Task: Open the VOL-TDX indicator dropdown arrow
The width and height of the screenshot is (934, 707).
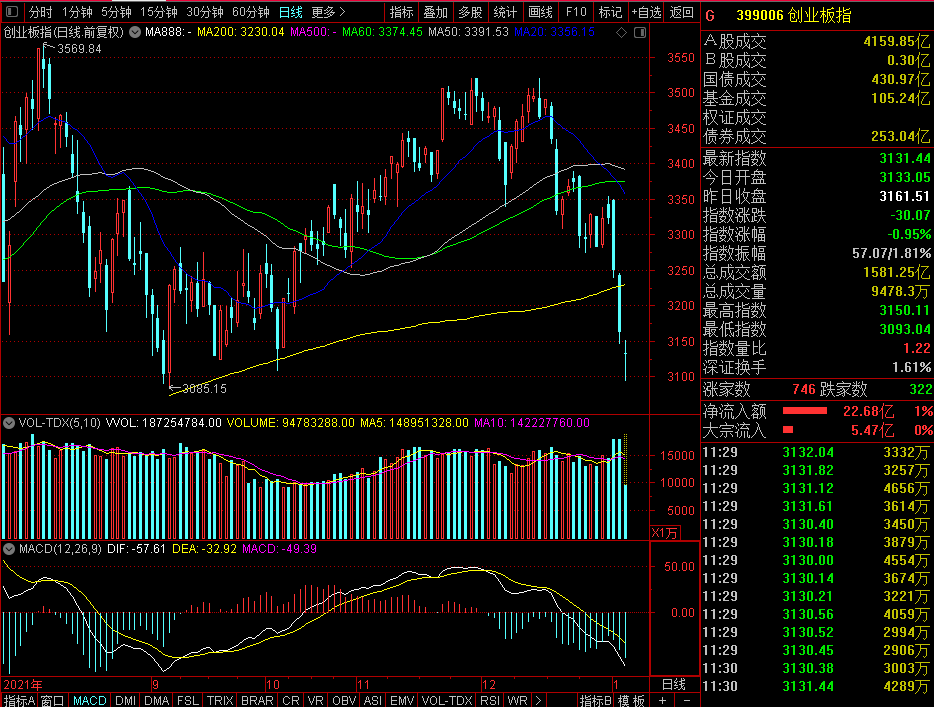Action: point(9,423)
